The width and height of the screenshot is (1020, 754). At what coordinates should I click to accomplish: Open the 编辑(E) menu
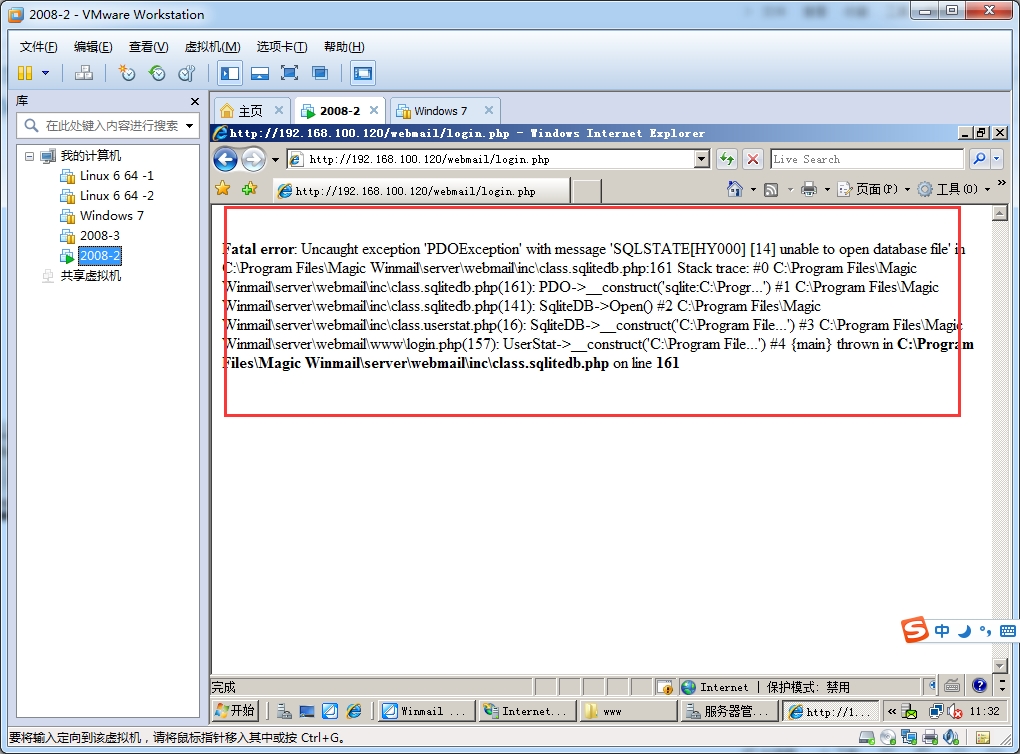[x=93, y=47]
